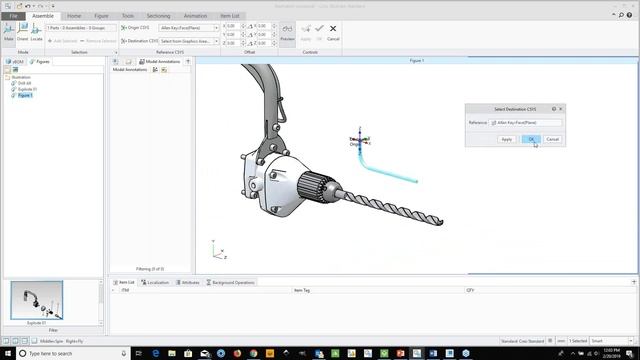
Task: Open Microsoft Edge from taskbar
Action: click(x=156, y=353)
